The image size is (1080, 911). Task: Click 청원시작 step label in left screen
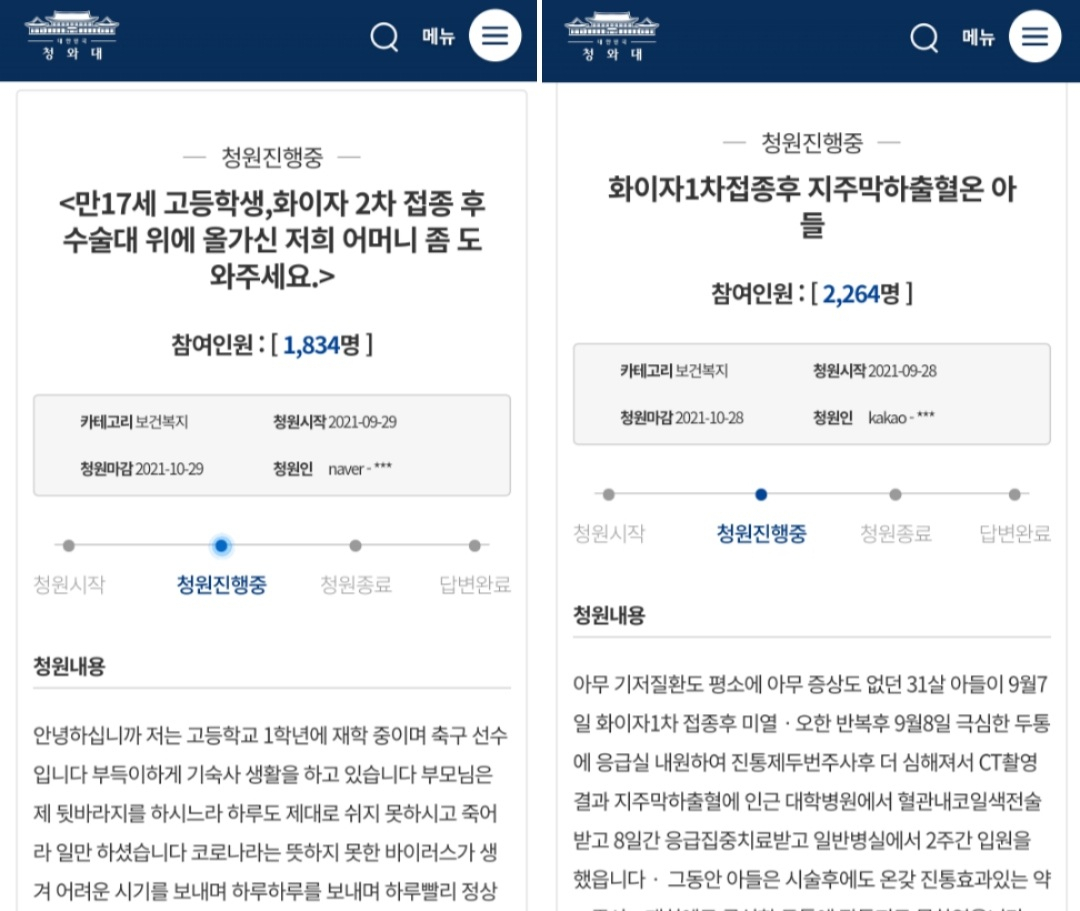tap(69, 585)
